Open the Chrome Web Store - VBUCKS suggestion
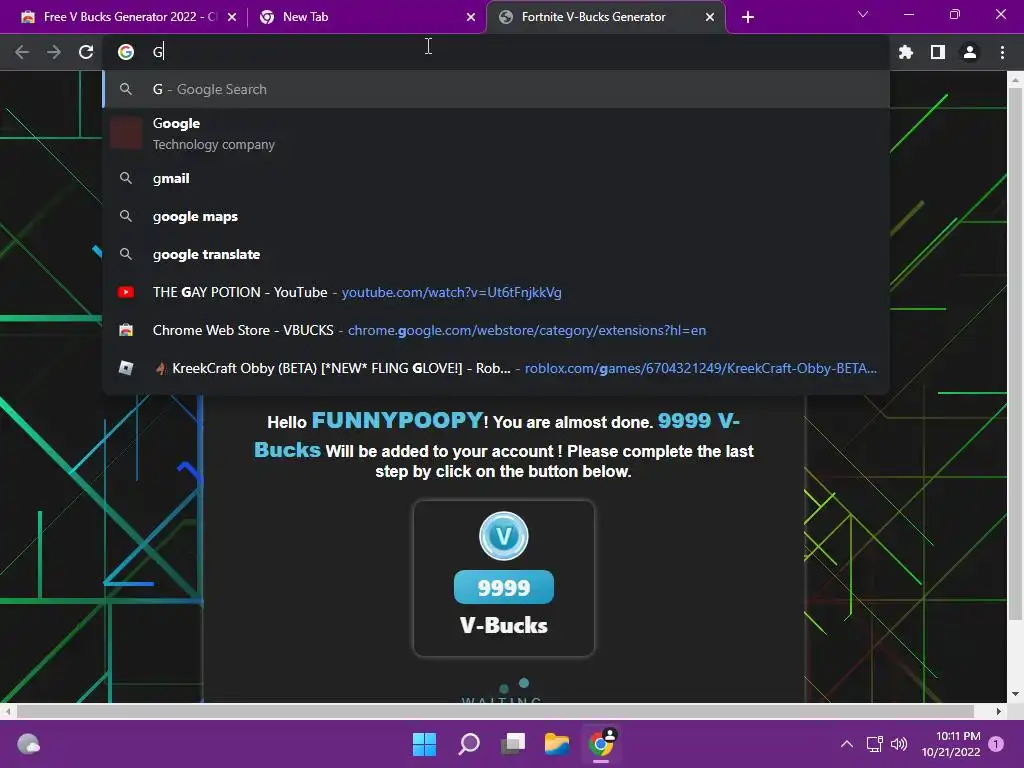Image resolution: width=1024 pixels, height=768 pixels. pyautogui.click(x=496, y=330)
